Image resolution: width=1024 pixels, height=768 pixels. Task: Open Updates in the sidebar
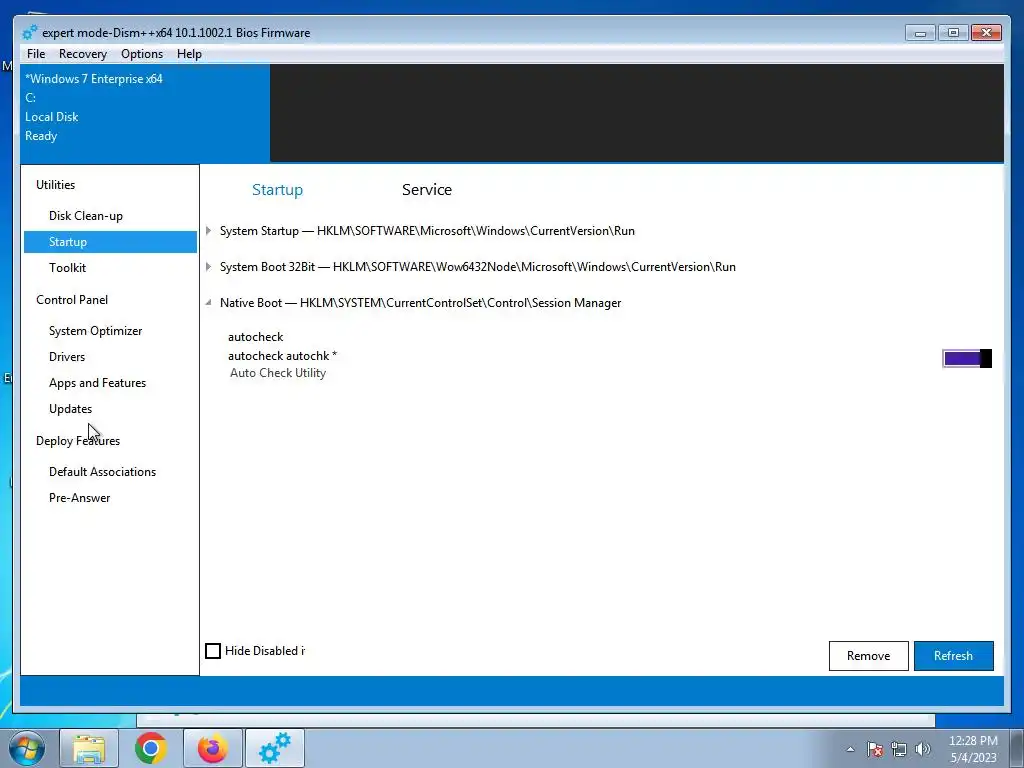71,409
